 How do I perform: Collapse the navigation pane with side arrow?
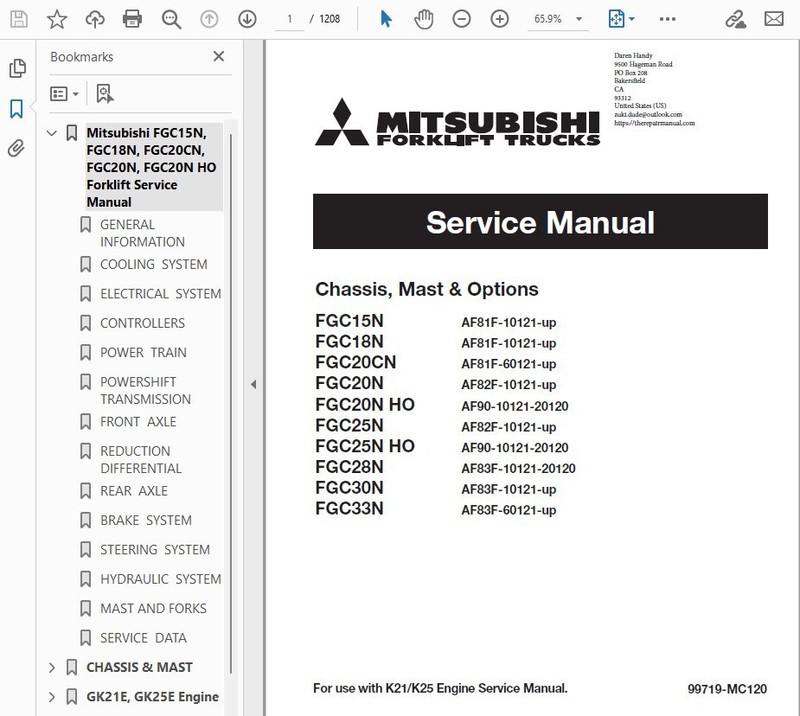[x=254, y=385]
